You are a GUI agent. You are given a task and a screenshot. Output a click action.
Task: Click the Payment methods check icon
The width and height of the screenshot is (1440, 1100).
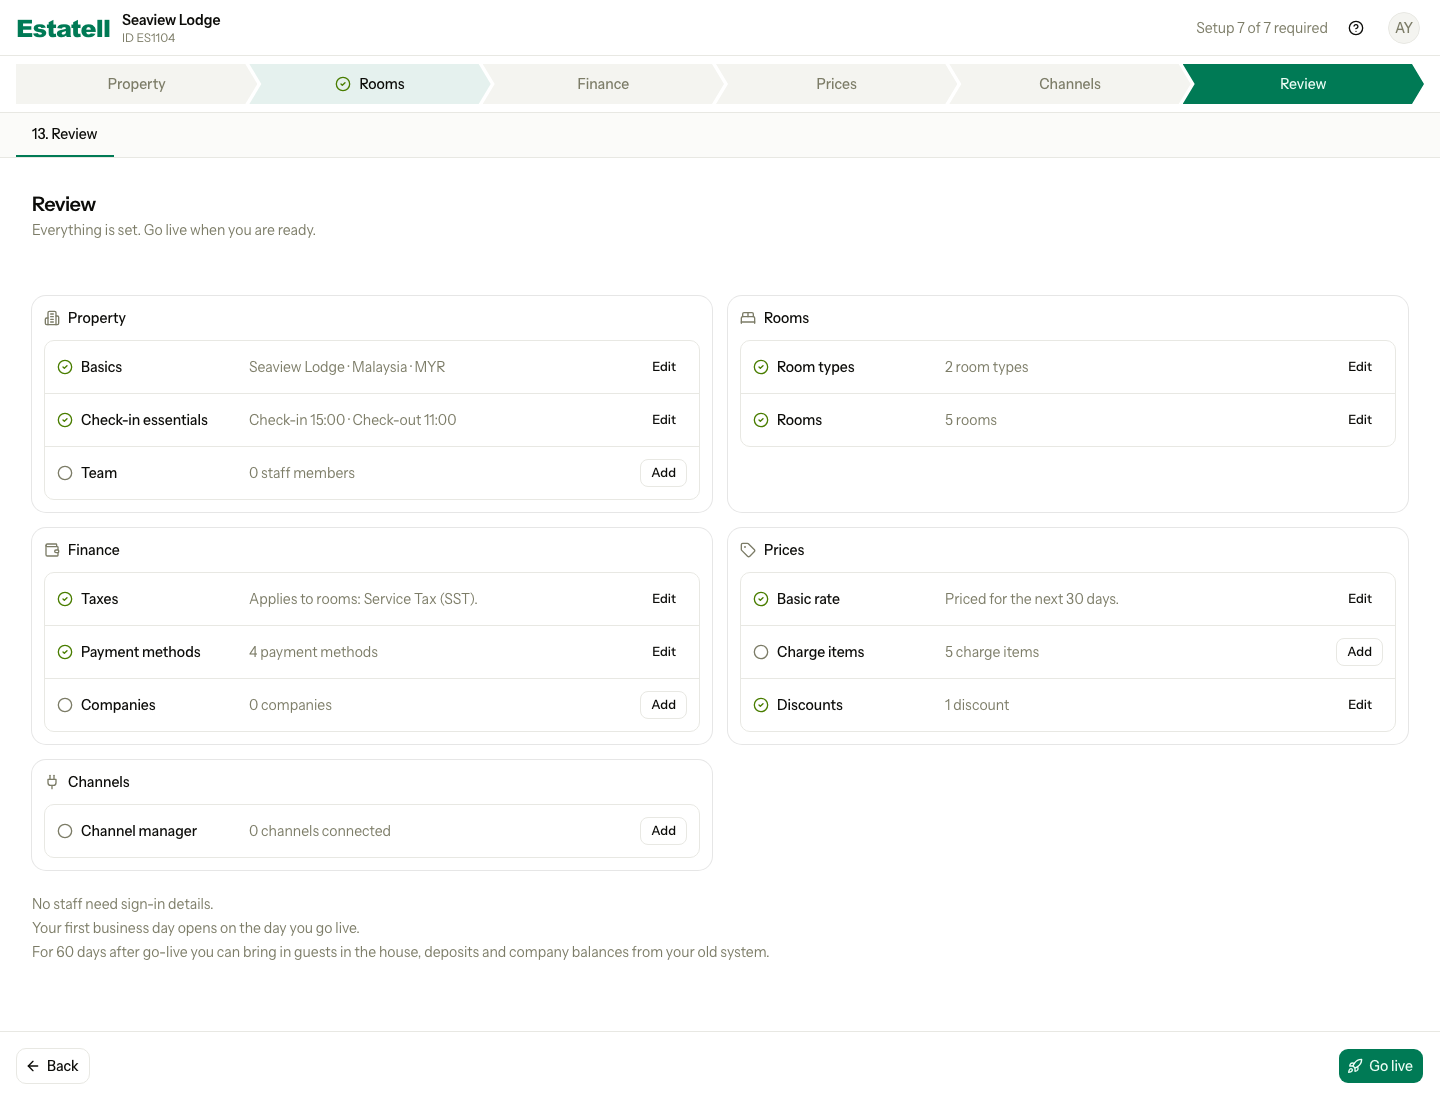pyautogui.click(x=65, y=652)
